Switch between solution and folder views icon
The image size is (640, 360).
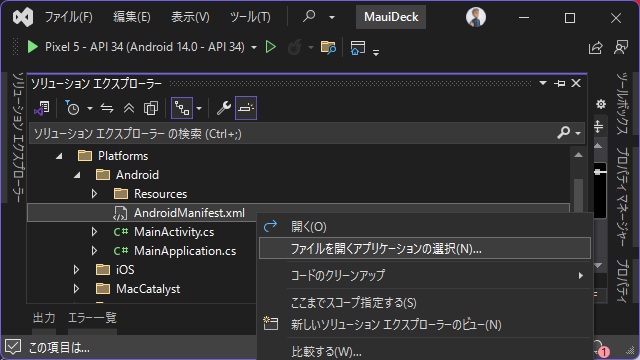[42, 108]
